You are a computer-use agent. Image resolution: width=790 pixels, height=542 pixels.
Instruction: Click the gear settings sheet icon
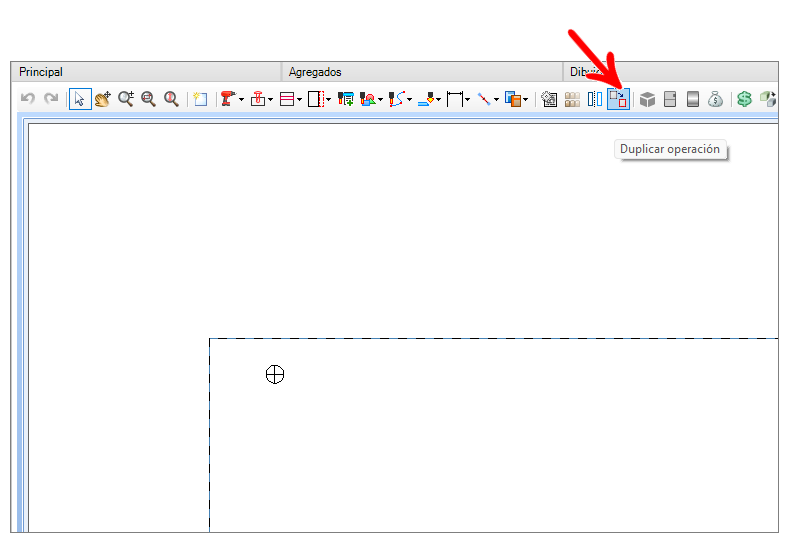click(549, 99)
